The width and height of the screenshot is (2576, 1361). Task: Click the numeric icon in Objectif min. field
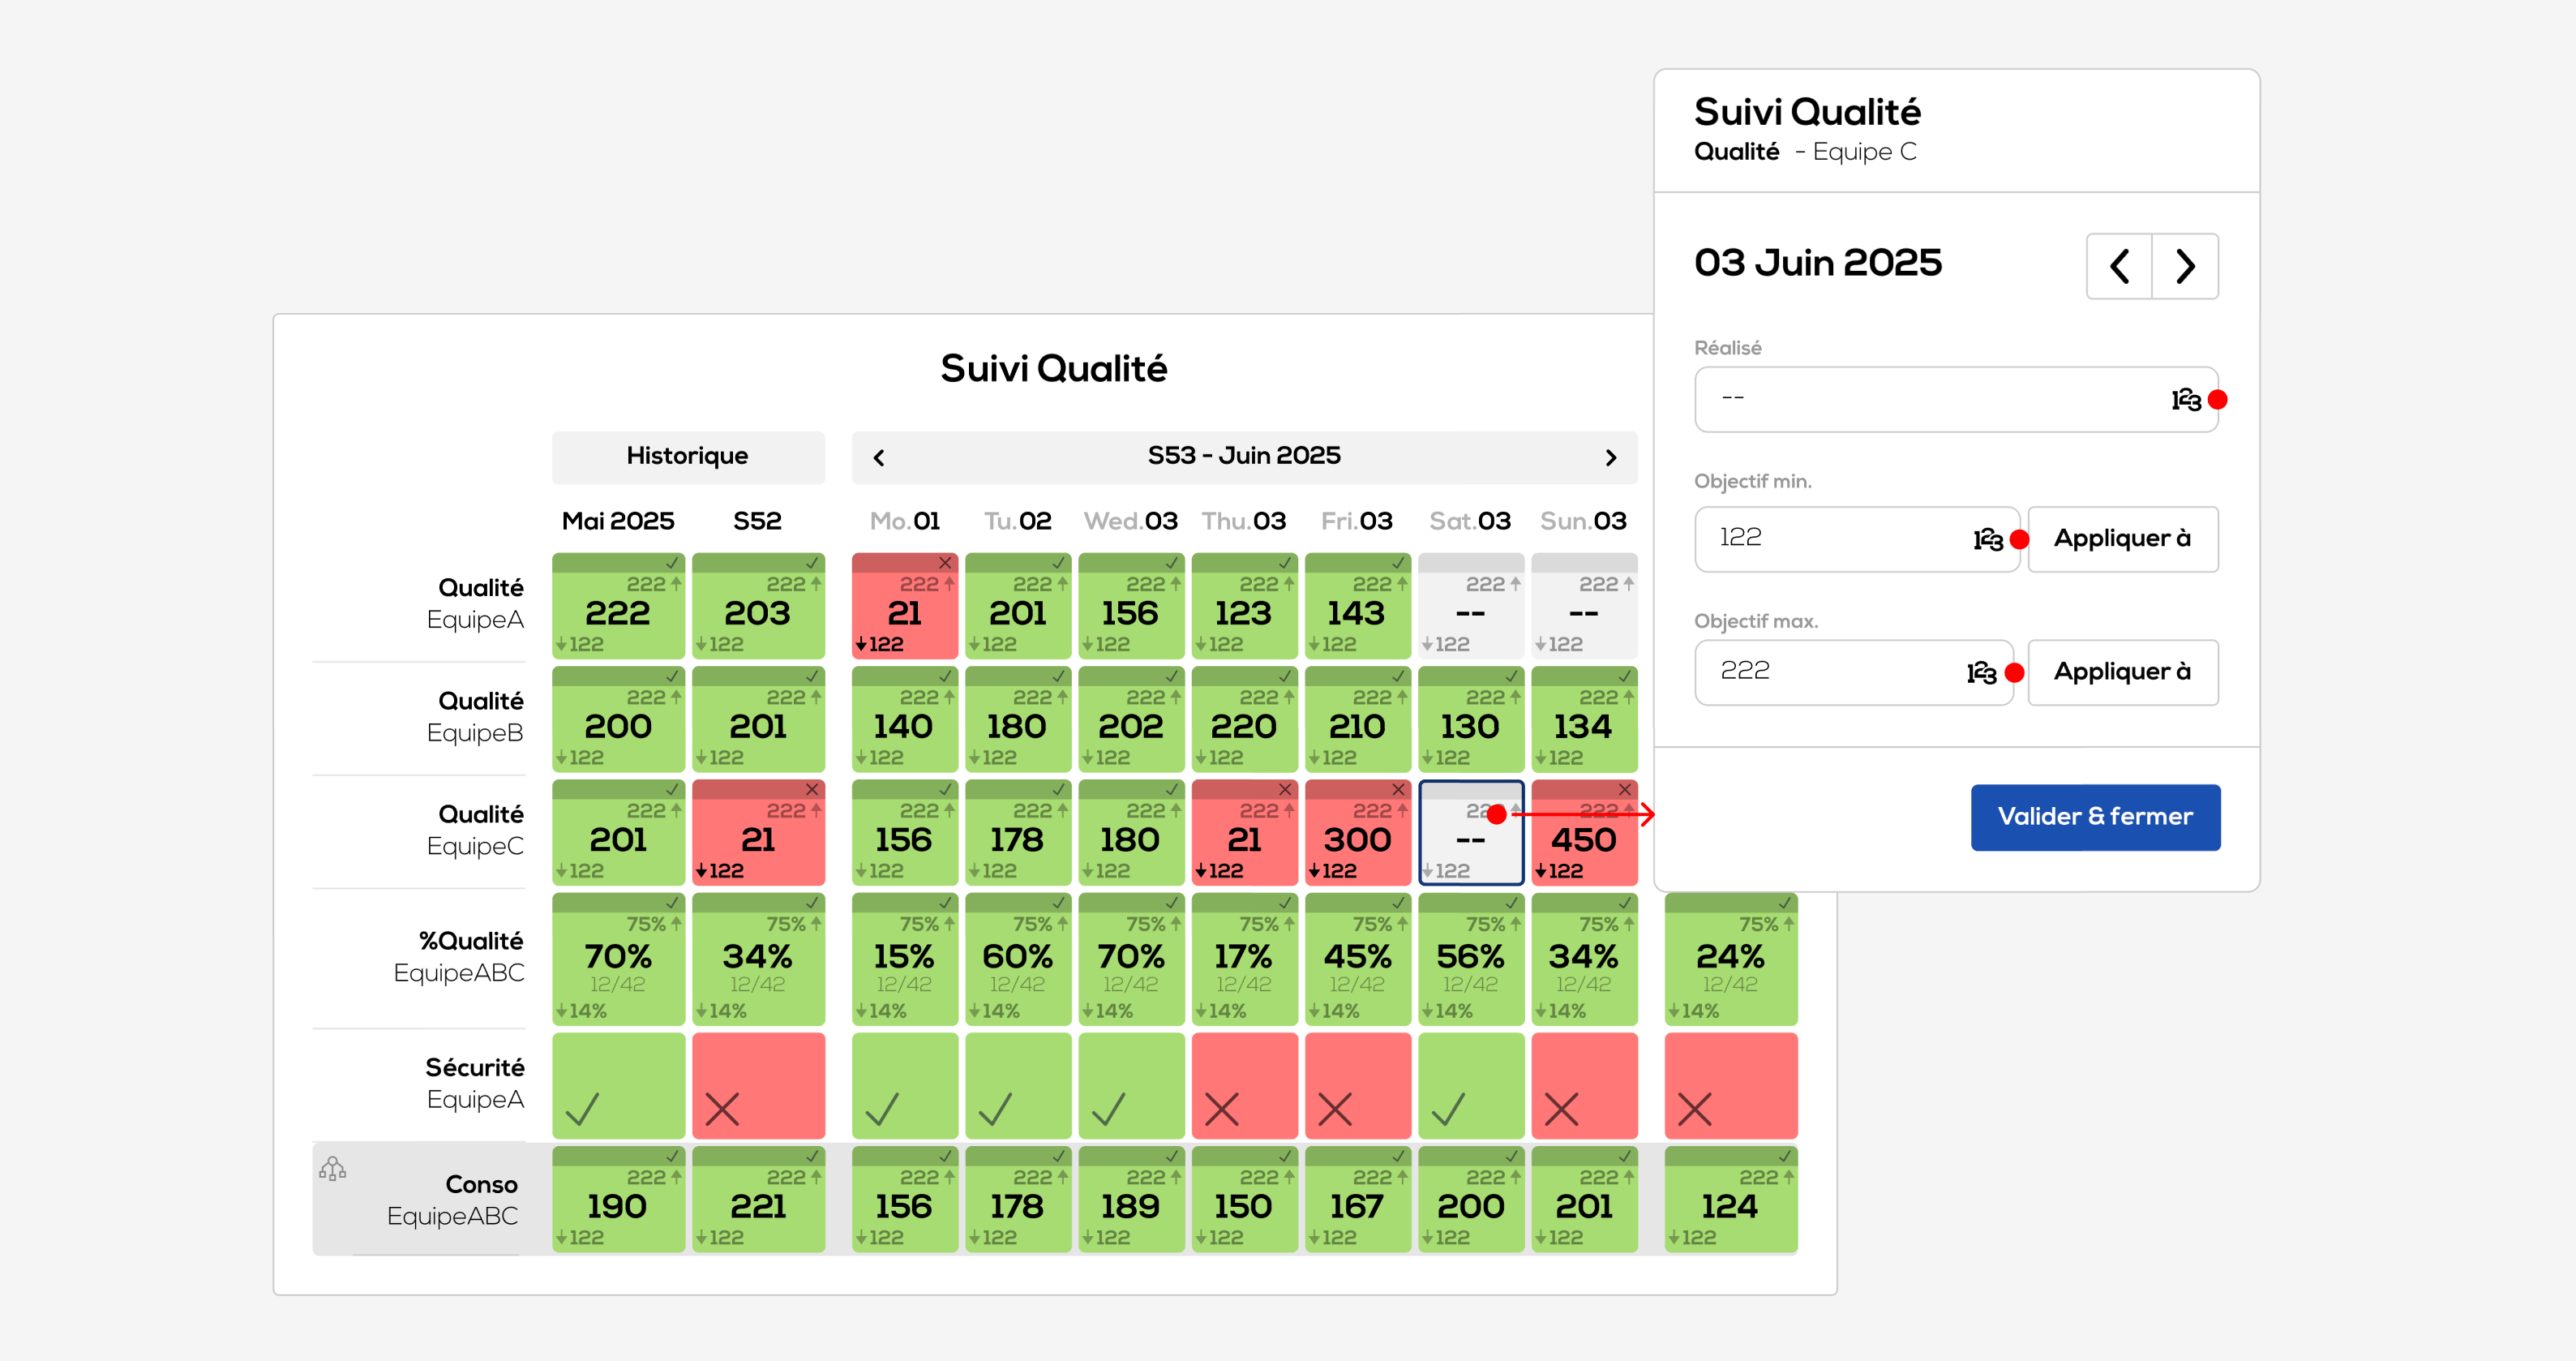[1987, 540]
